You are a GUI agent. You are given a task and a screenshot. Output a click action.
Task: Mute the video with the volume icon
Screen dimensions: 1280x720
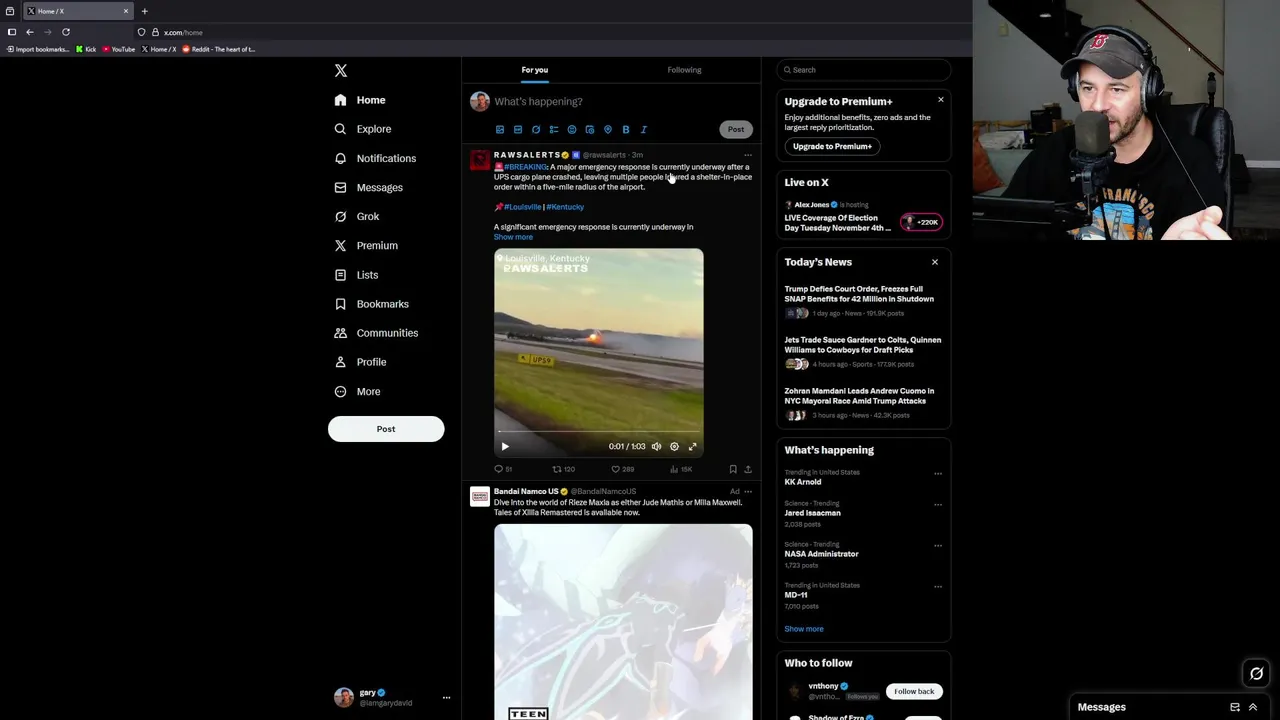[x=656, y=447]
